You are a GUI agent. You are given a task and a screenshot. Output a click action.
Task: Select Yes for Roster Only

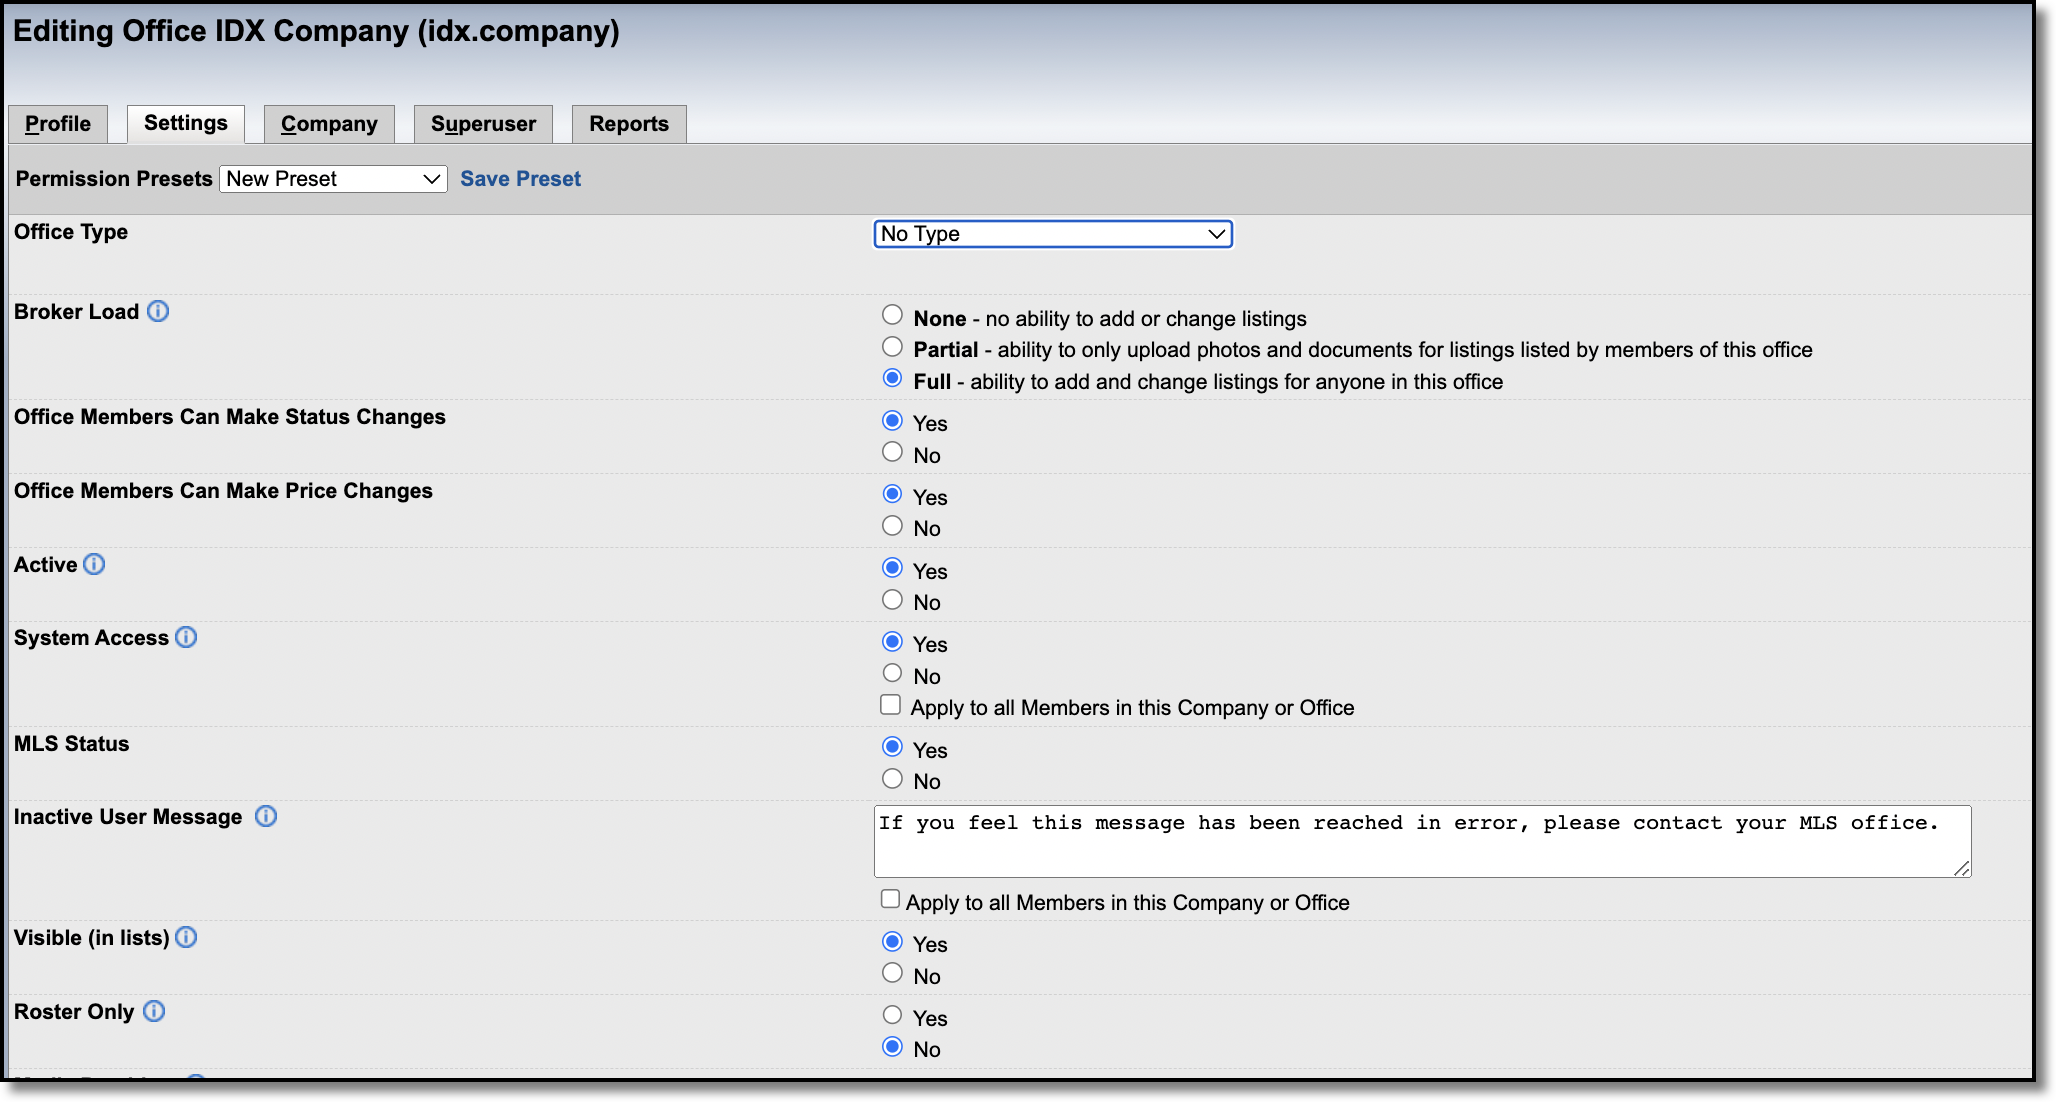click(892, 1015)
